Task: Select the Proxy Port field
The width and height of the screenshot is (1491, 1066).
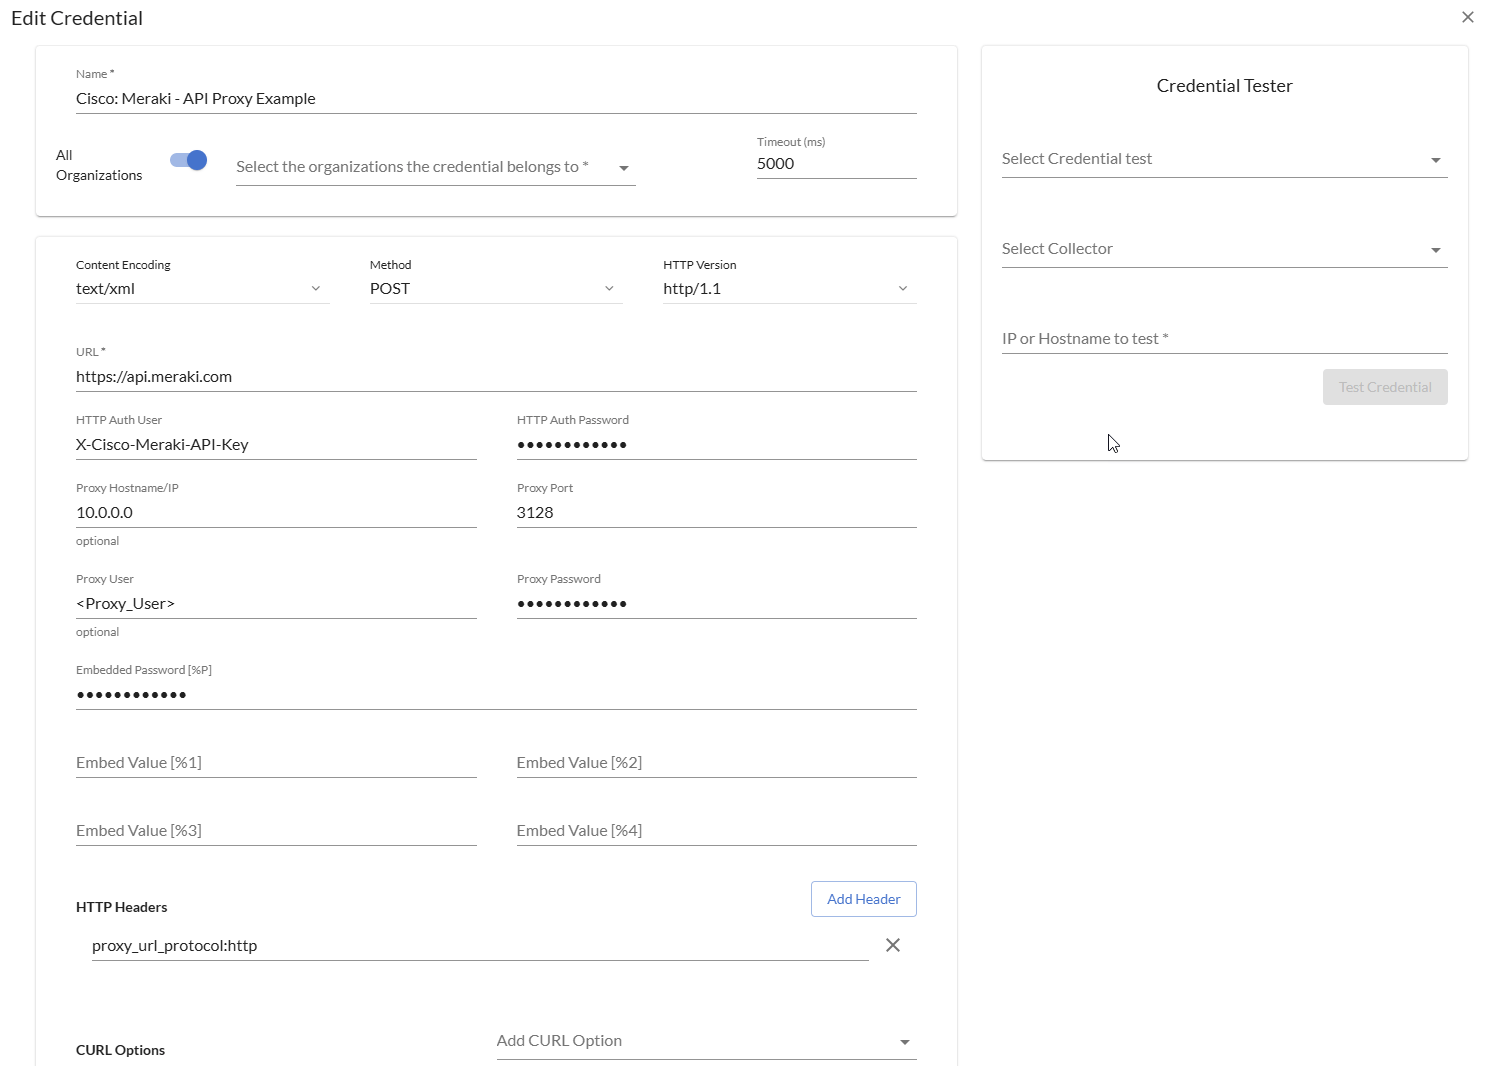Action: point(715,513)
